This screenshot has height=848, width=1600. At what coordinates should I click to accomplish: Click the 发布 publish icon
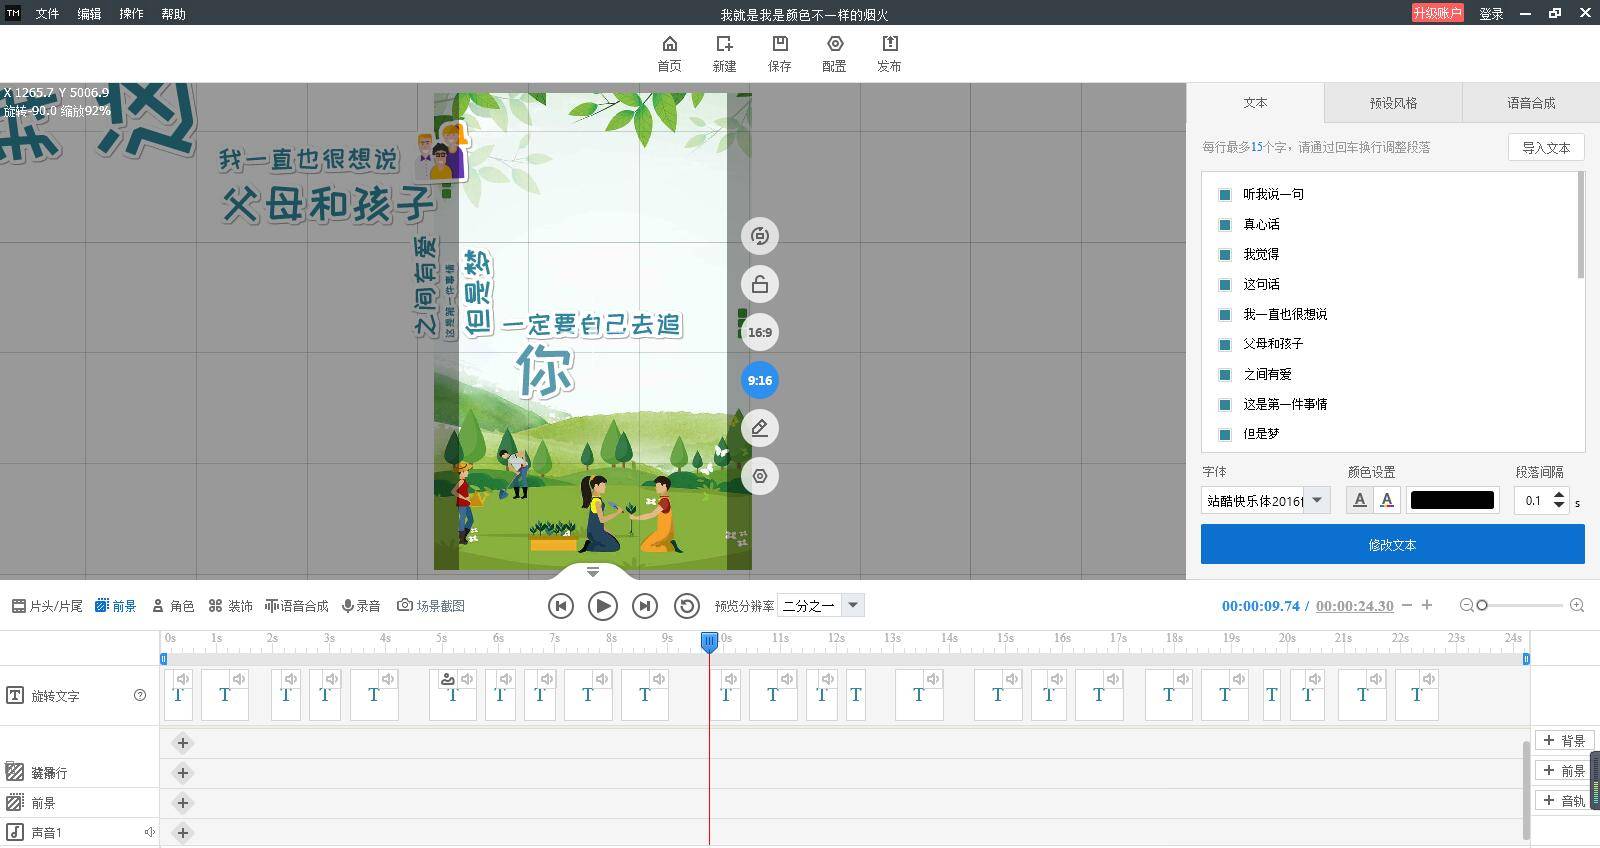[889, 44]
